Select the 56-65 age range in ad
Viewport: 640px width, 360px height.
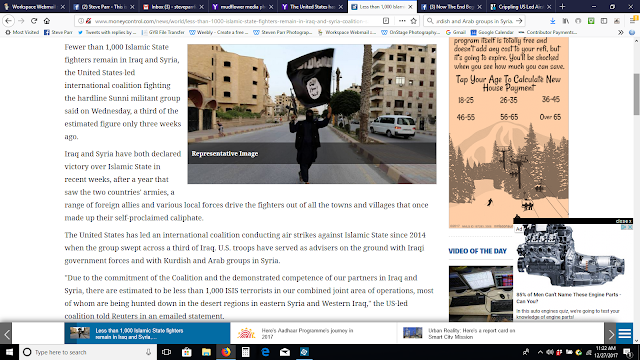[x=509, y=117]
